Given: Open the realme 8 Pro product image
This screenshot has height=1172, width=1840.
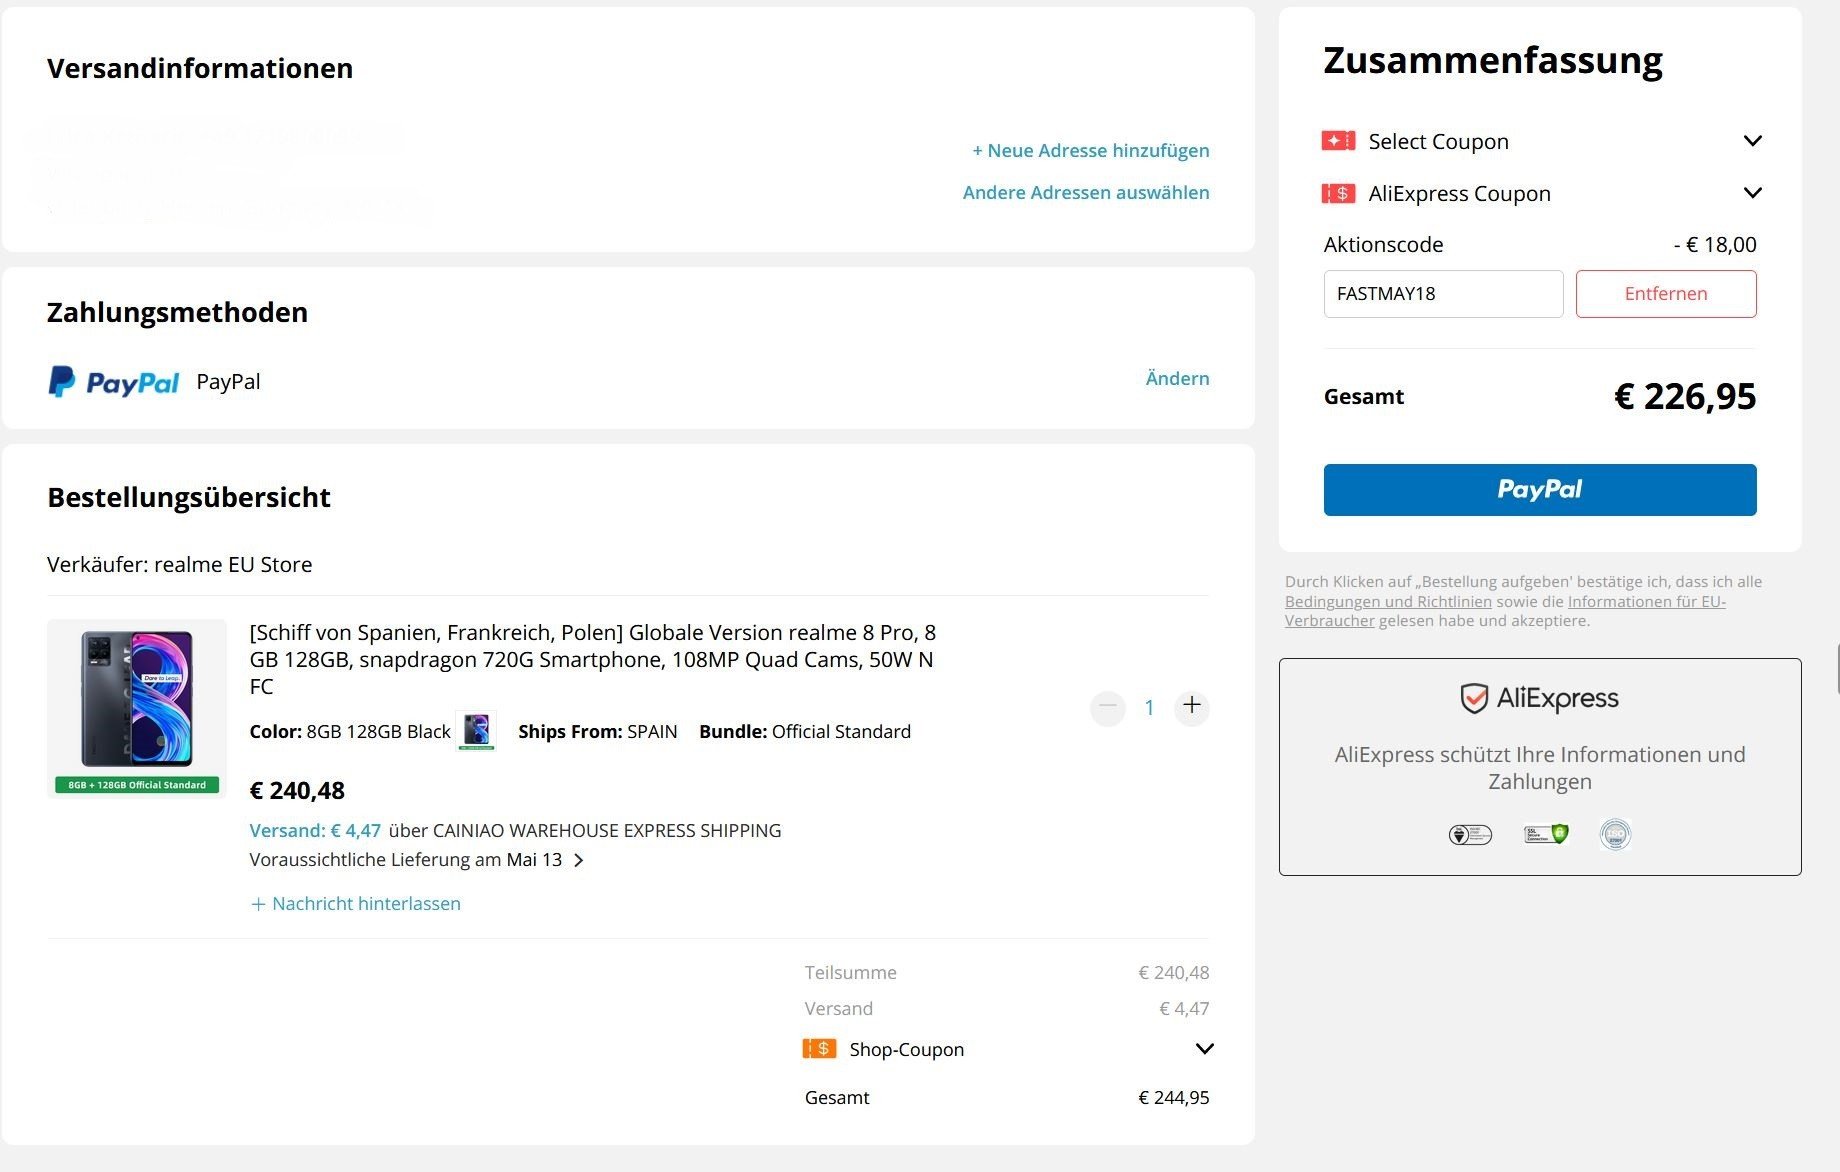Looking at the screenshot, I should (137, 708).
